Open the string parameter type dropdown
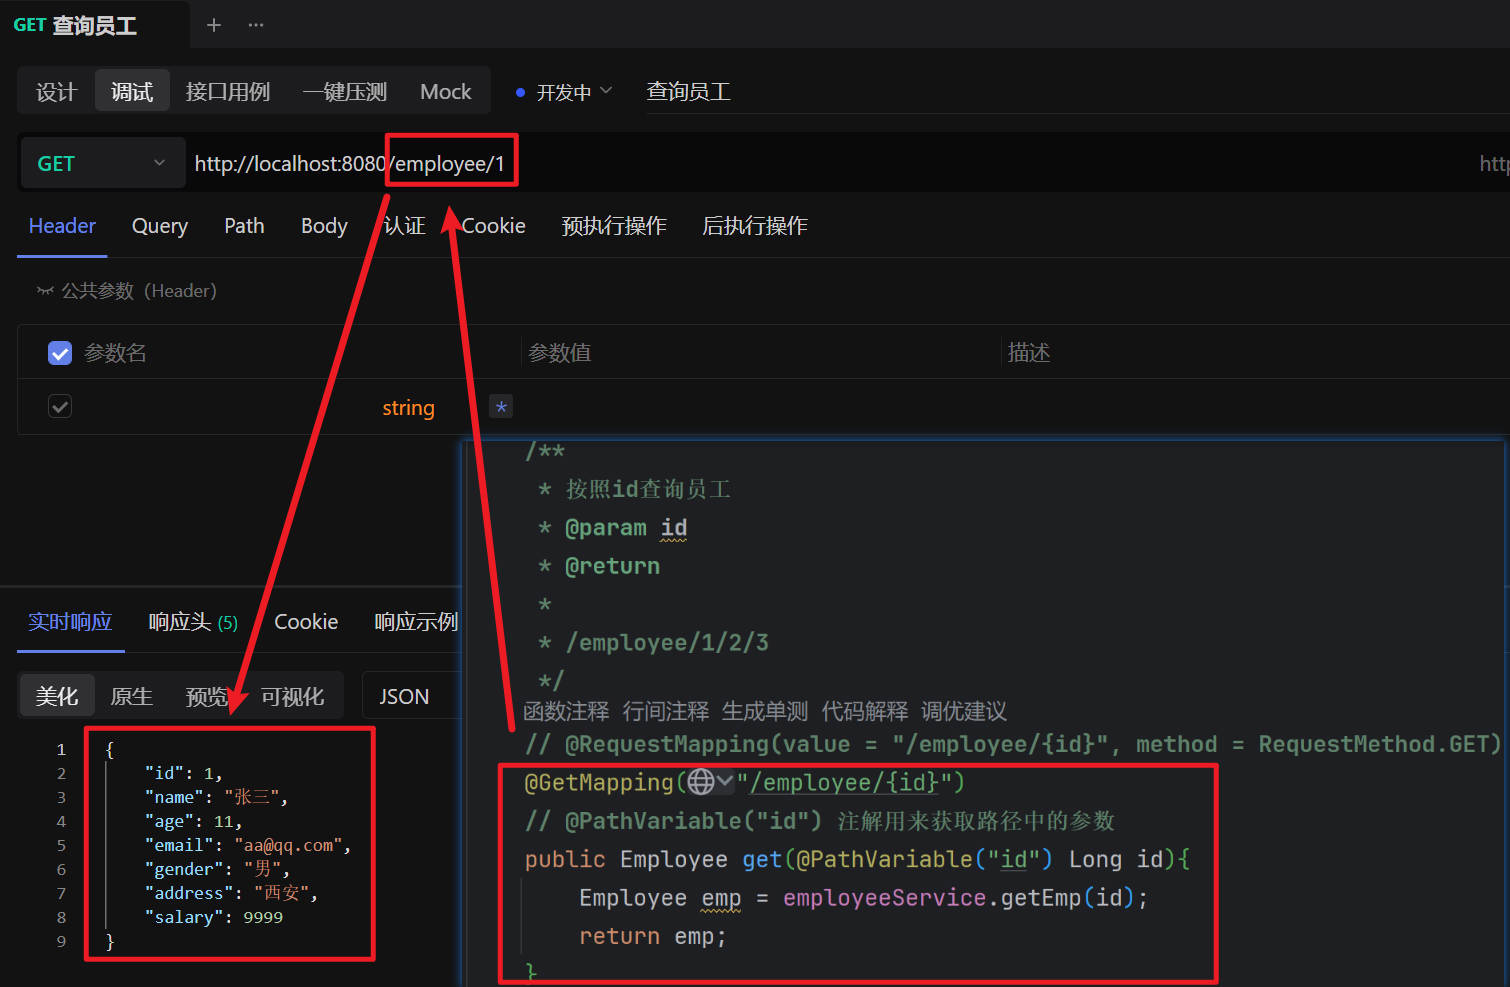 [x=408, y=408]
